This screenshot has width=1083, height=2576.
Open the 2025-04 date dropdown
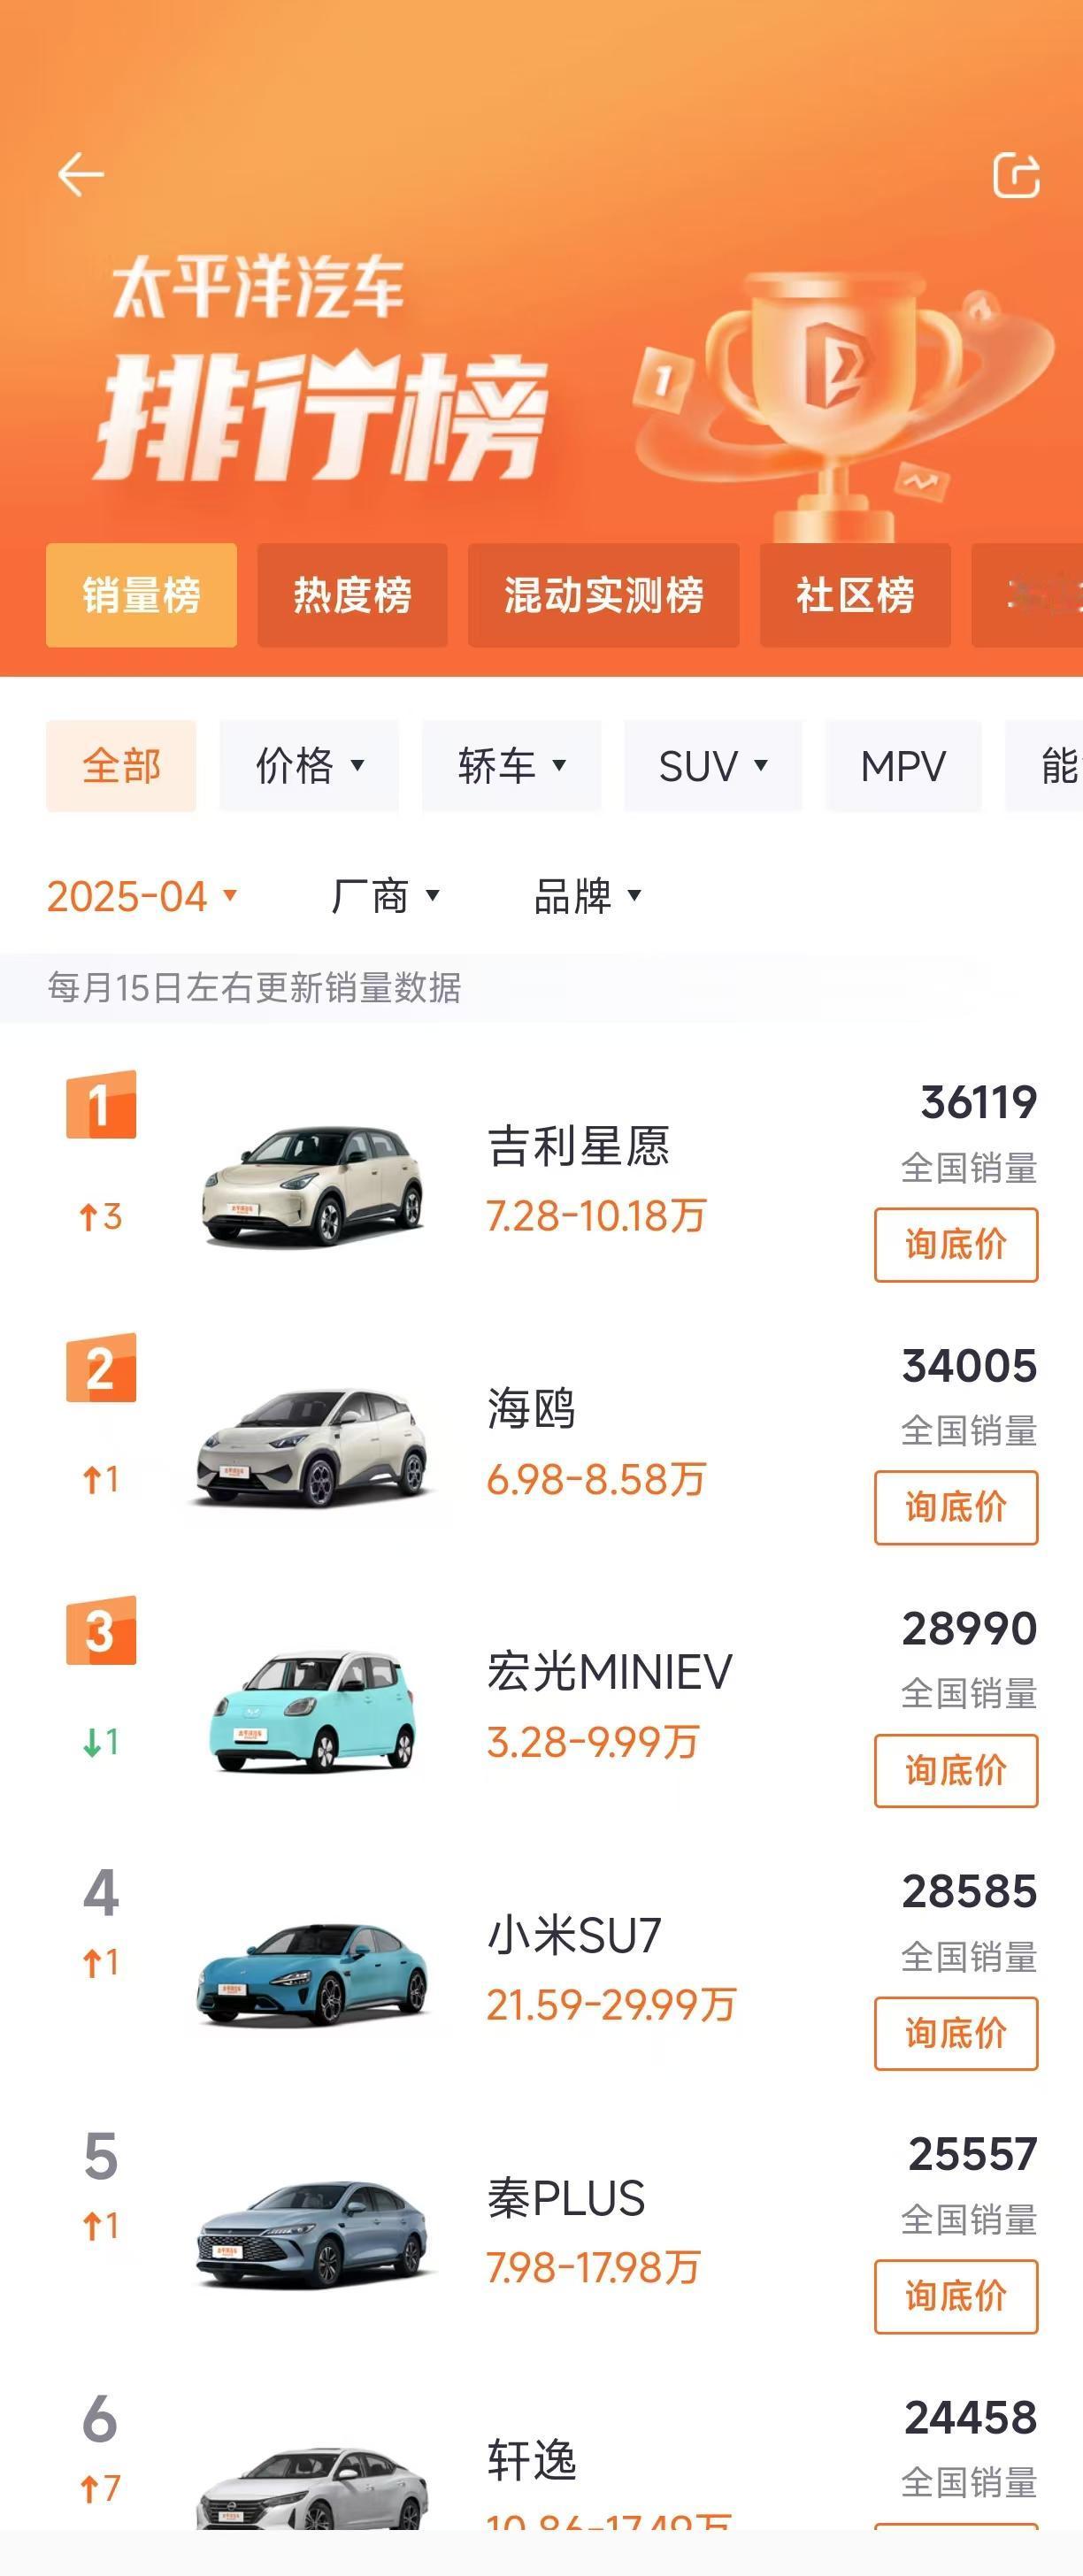(142, 896)
